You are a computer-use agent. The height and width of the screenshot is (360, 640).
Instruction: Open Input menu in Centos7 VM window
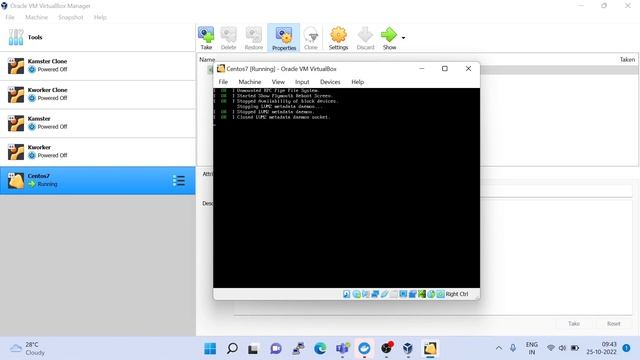click(302, 82)
